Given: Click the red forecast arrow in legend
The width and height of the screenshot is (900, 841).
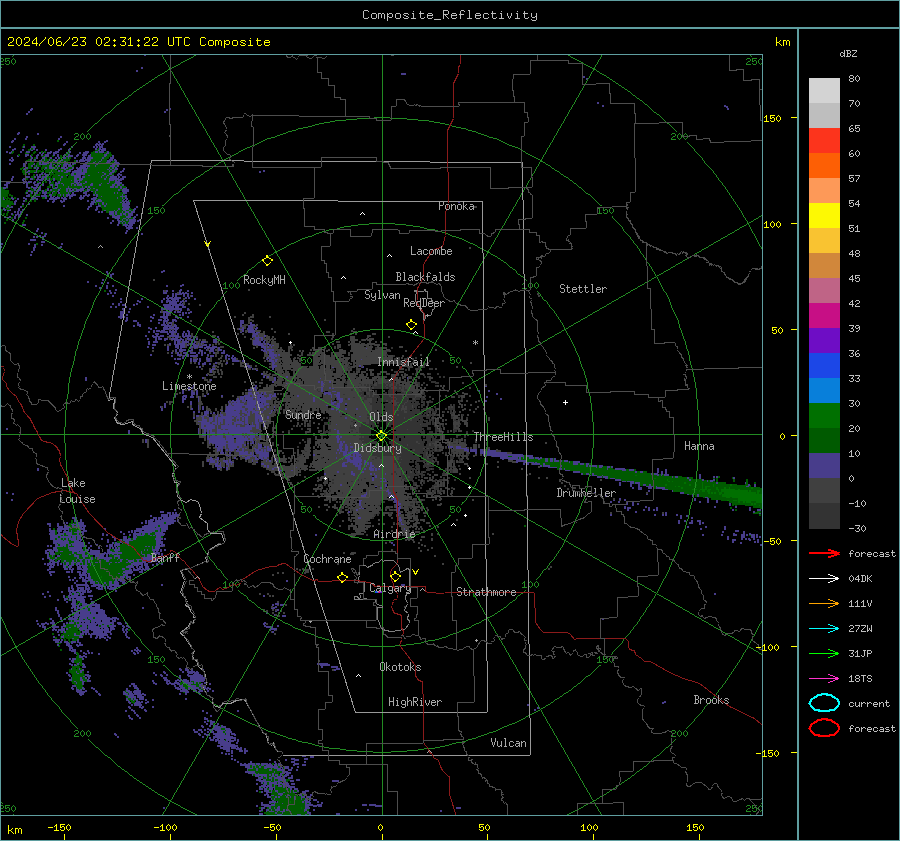Looking at the screenshot, I should [x=824, y=553].
